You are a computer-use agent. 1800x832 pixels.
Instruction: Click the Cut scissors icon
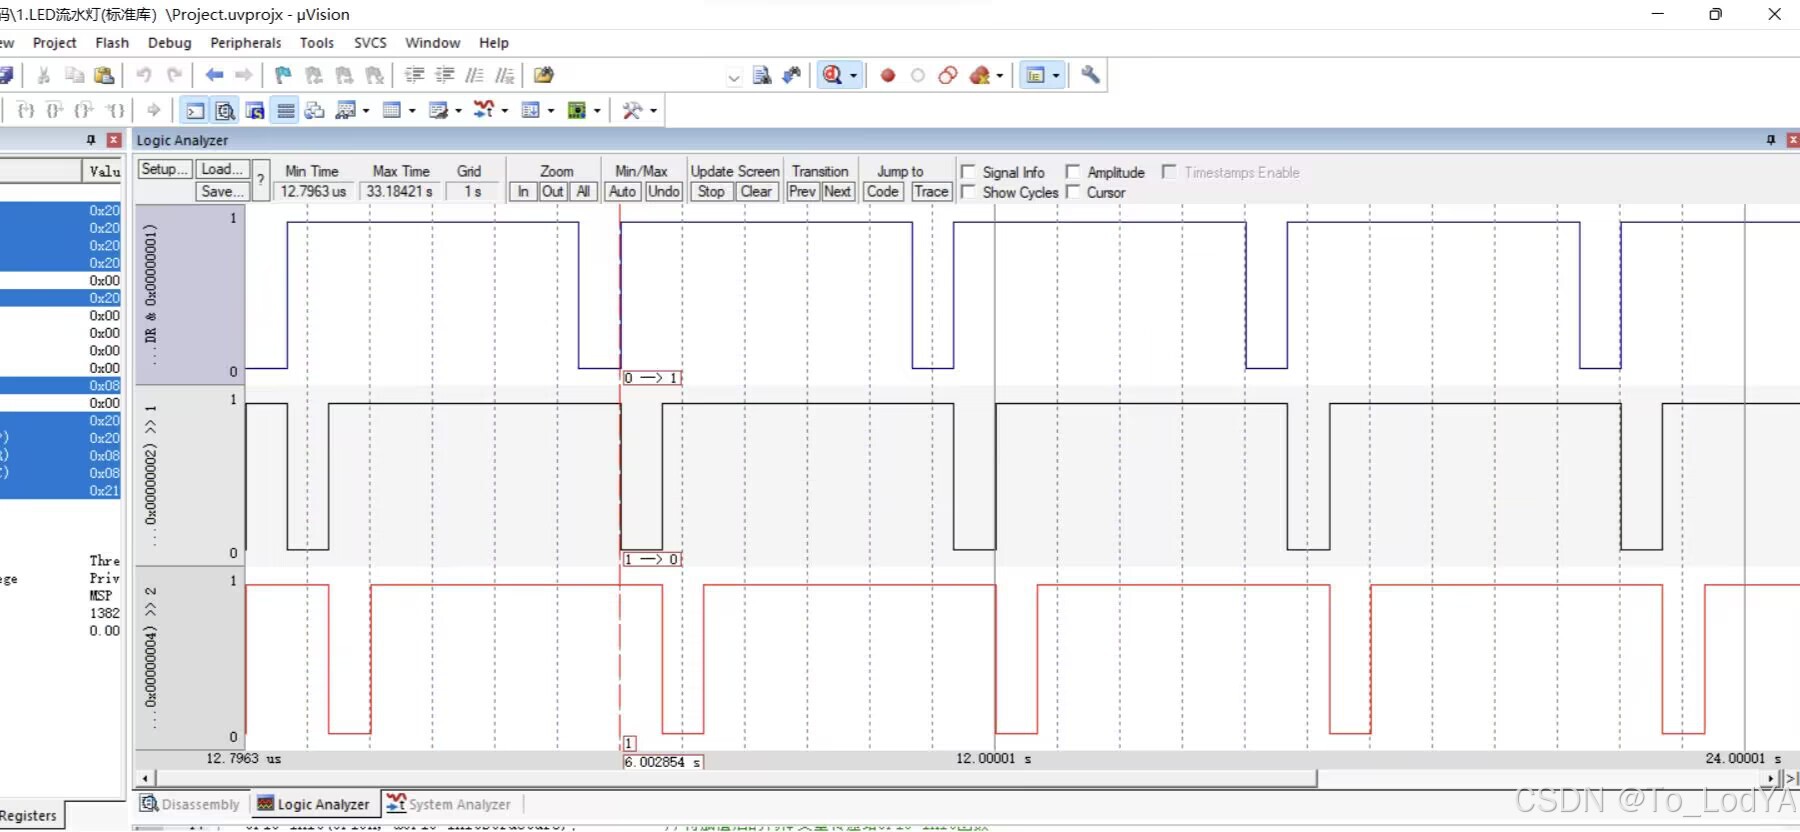tap(44, 75)
